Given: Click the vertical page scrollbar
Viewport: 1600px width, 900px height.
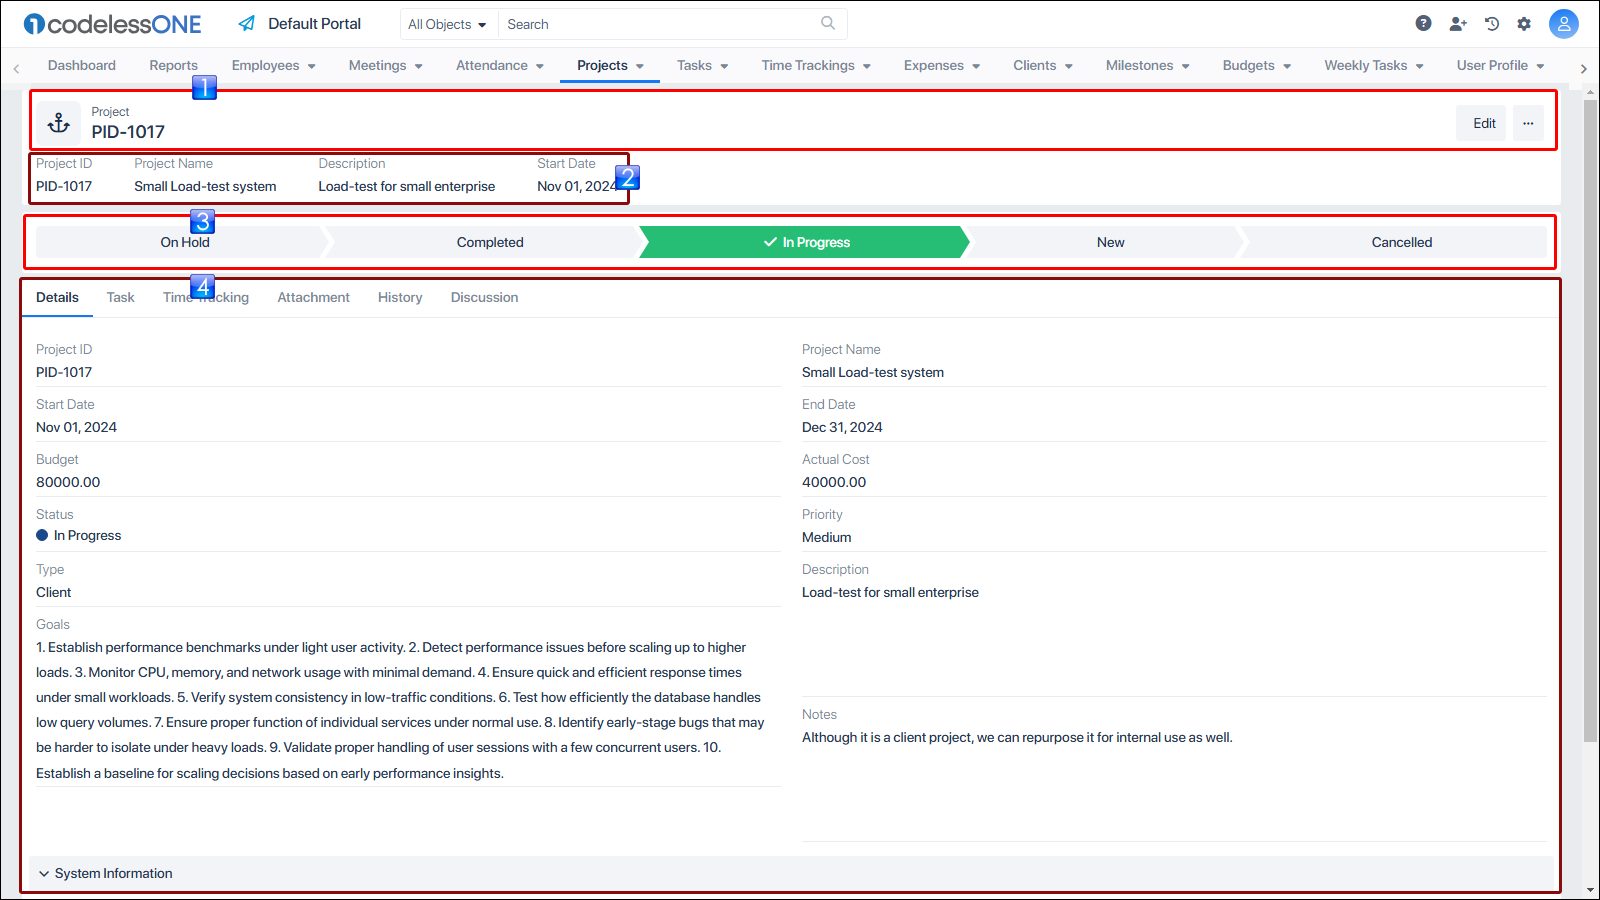Looking at the screenshot, I should point(1590,420).
